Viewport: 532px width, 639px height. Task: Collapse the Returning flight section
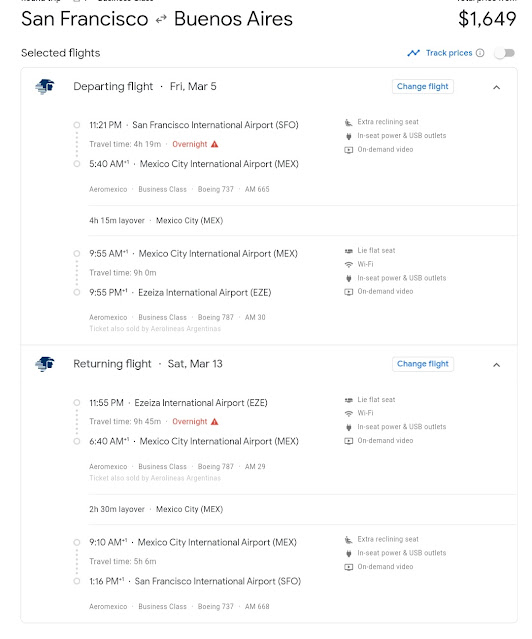(x=497, y=365)
